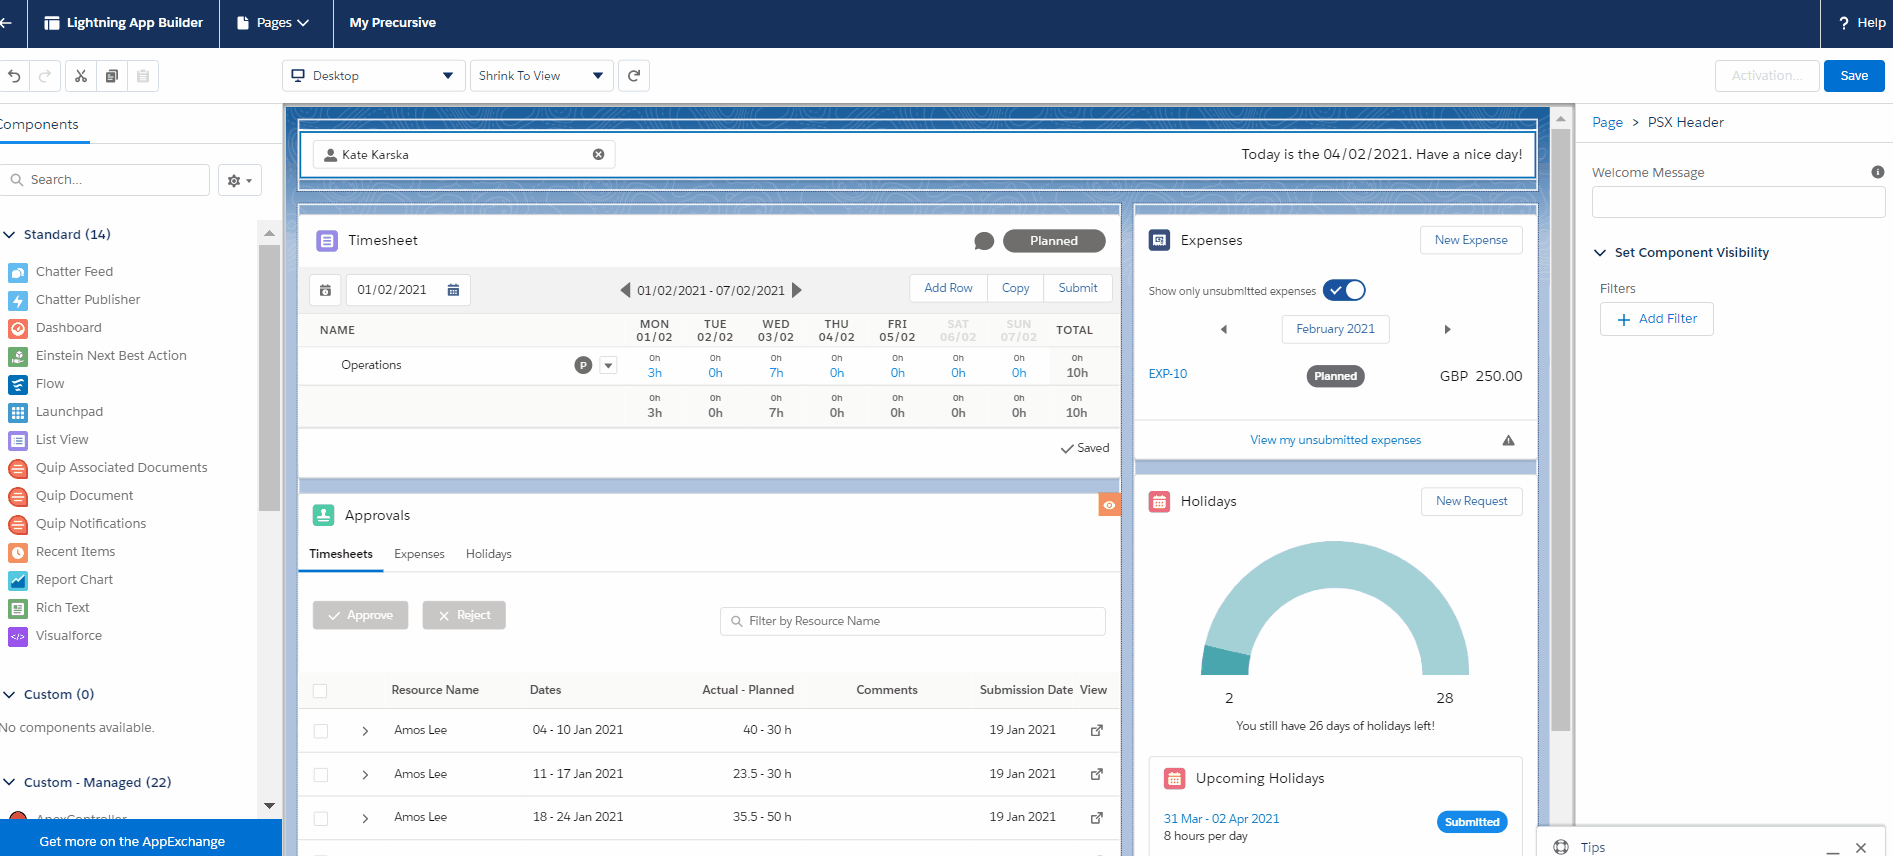Click the Welcome Message info icon
The image size is (1893, 856).
tap(1878, 172)
